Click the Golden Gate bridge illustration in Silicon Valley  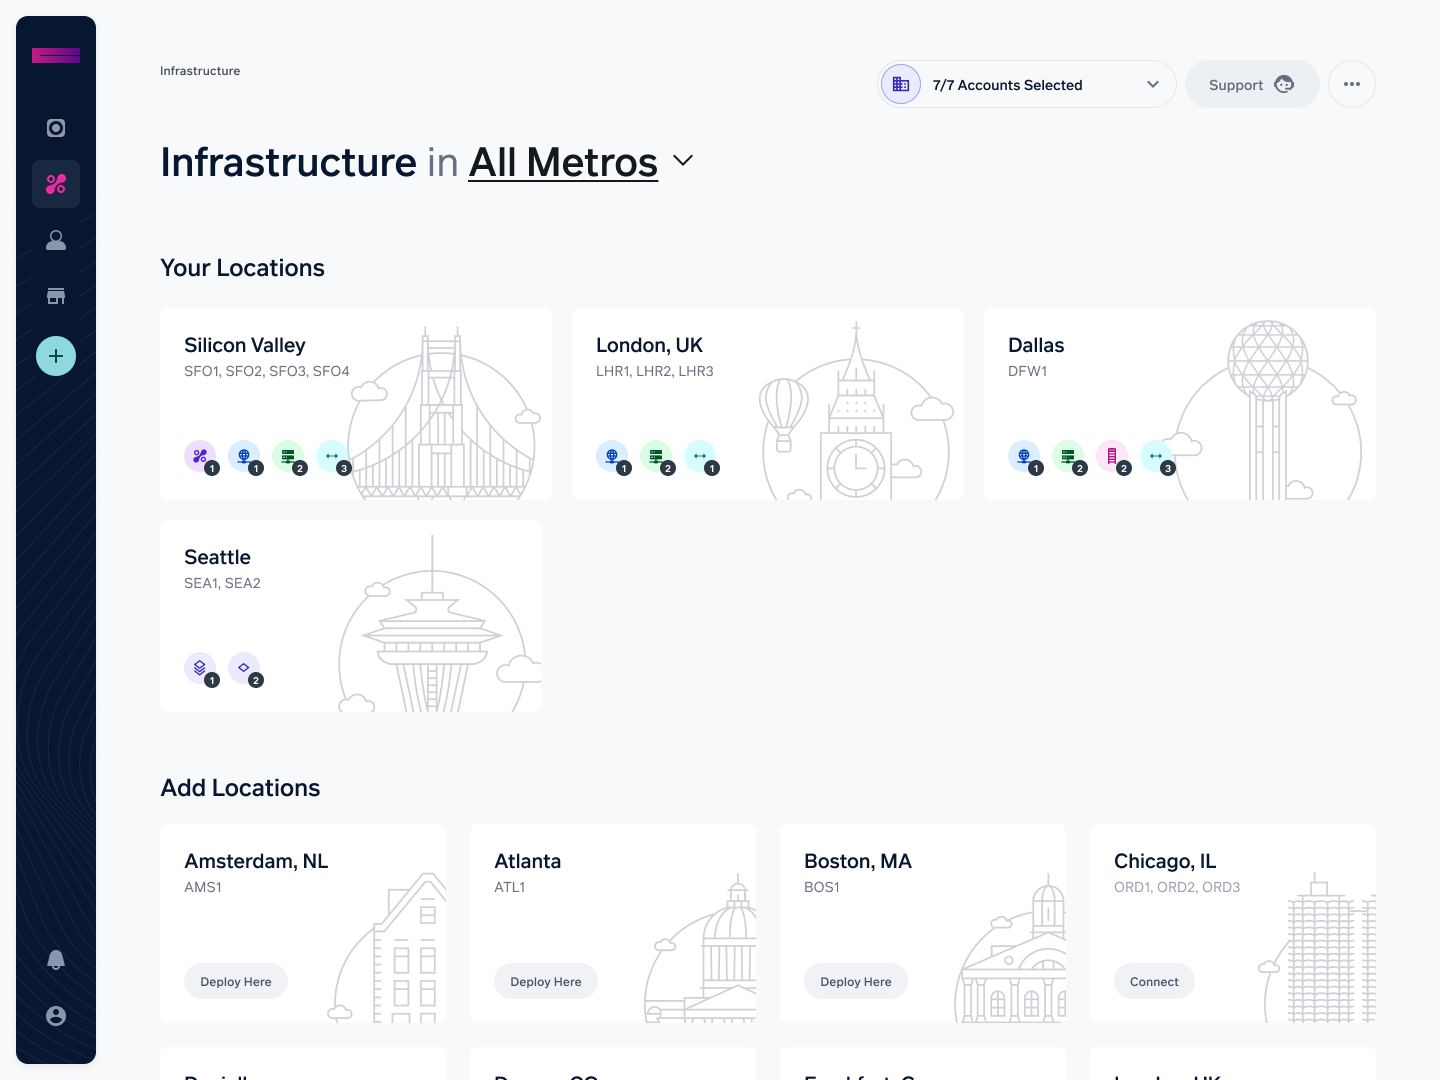point(442,415)
